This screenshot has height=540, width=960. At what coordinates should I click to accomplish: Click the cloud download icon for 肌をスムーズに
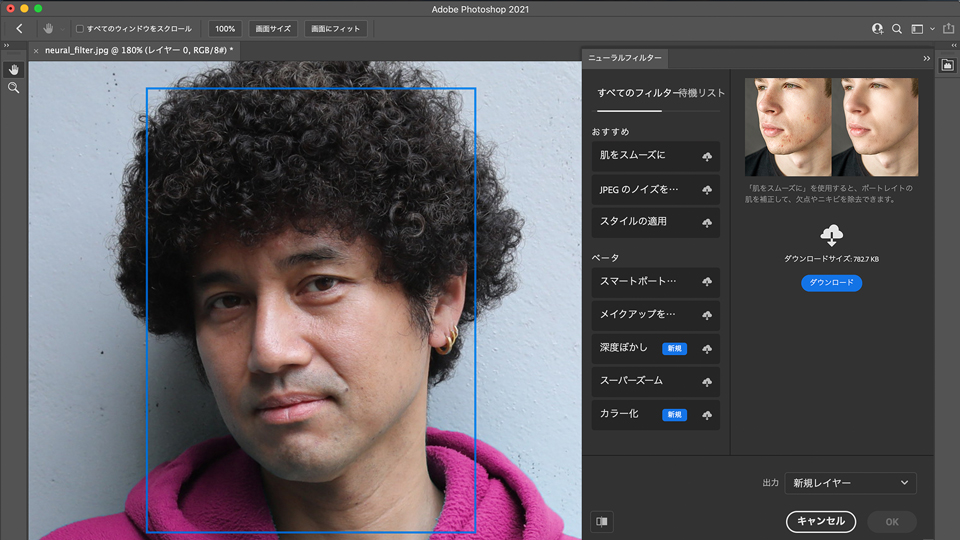[707, 157]
